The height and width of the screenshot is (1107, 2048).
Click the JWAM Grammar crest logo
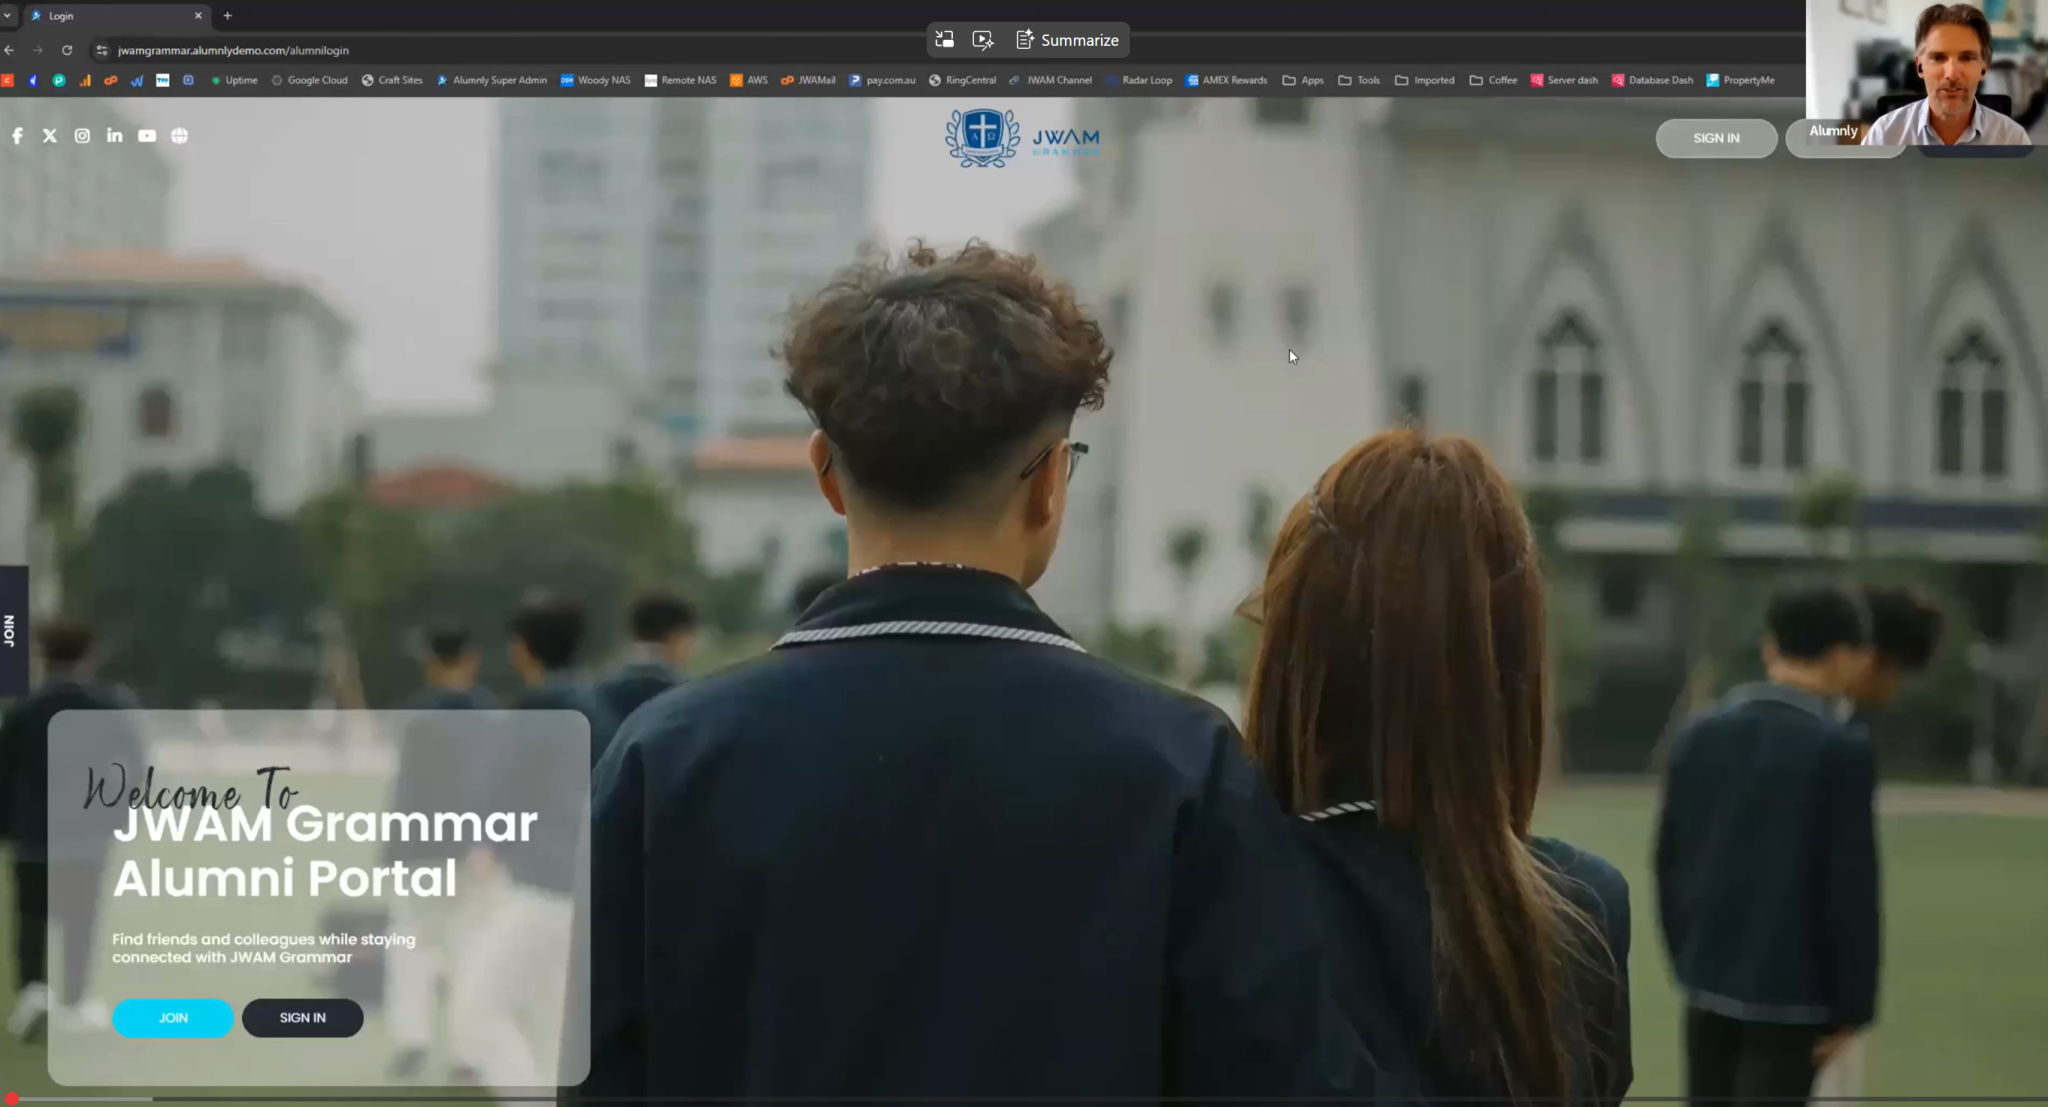click(983, 138)
